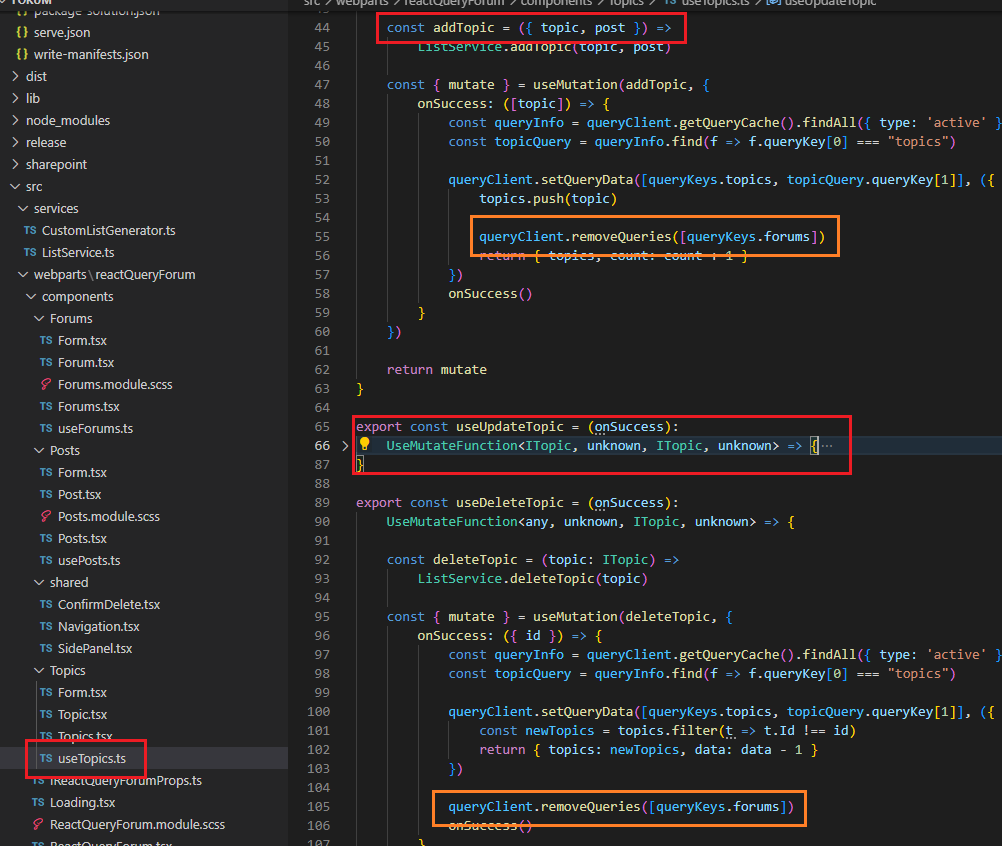Open Navigation.tsx from the explorer

click(98, 627)
